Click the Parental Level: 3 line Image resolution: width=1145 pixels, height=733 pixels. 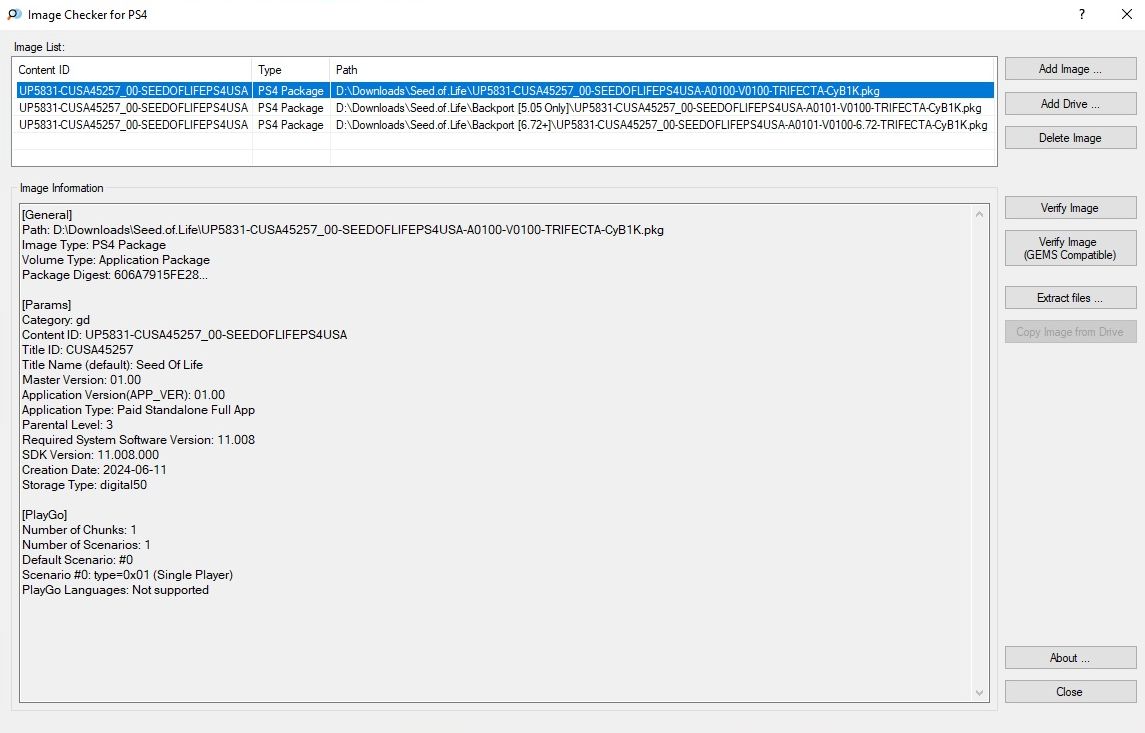coord(67,425)
